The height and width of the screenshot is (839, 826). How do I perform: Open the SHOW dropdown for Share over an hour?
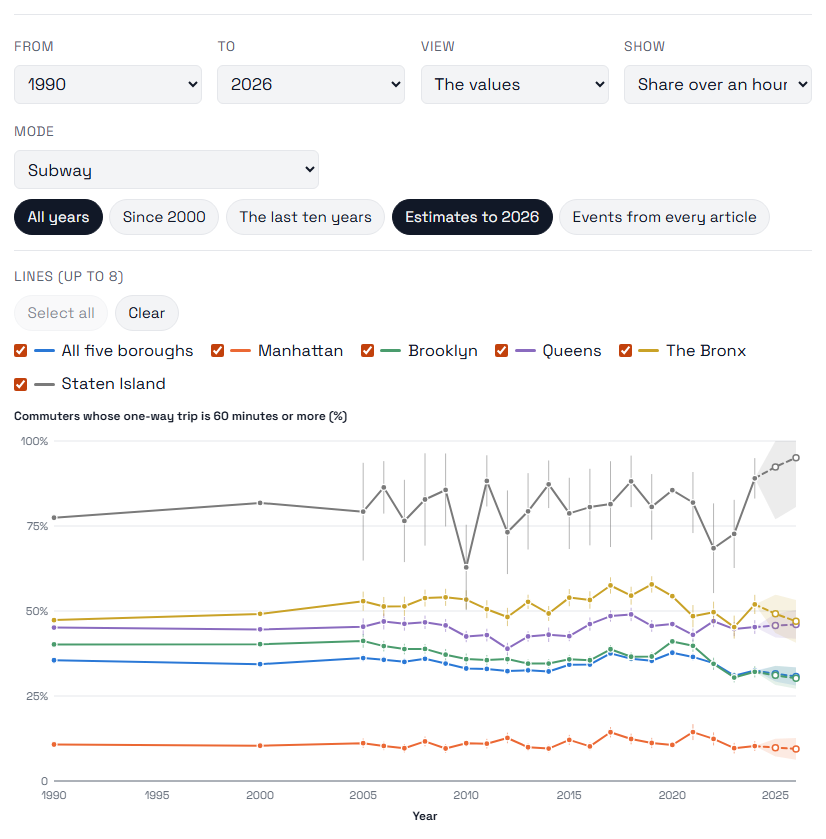718,85
